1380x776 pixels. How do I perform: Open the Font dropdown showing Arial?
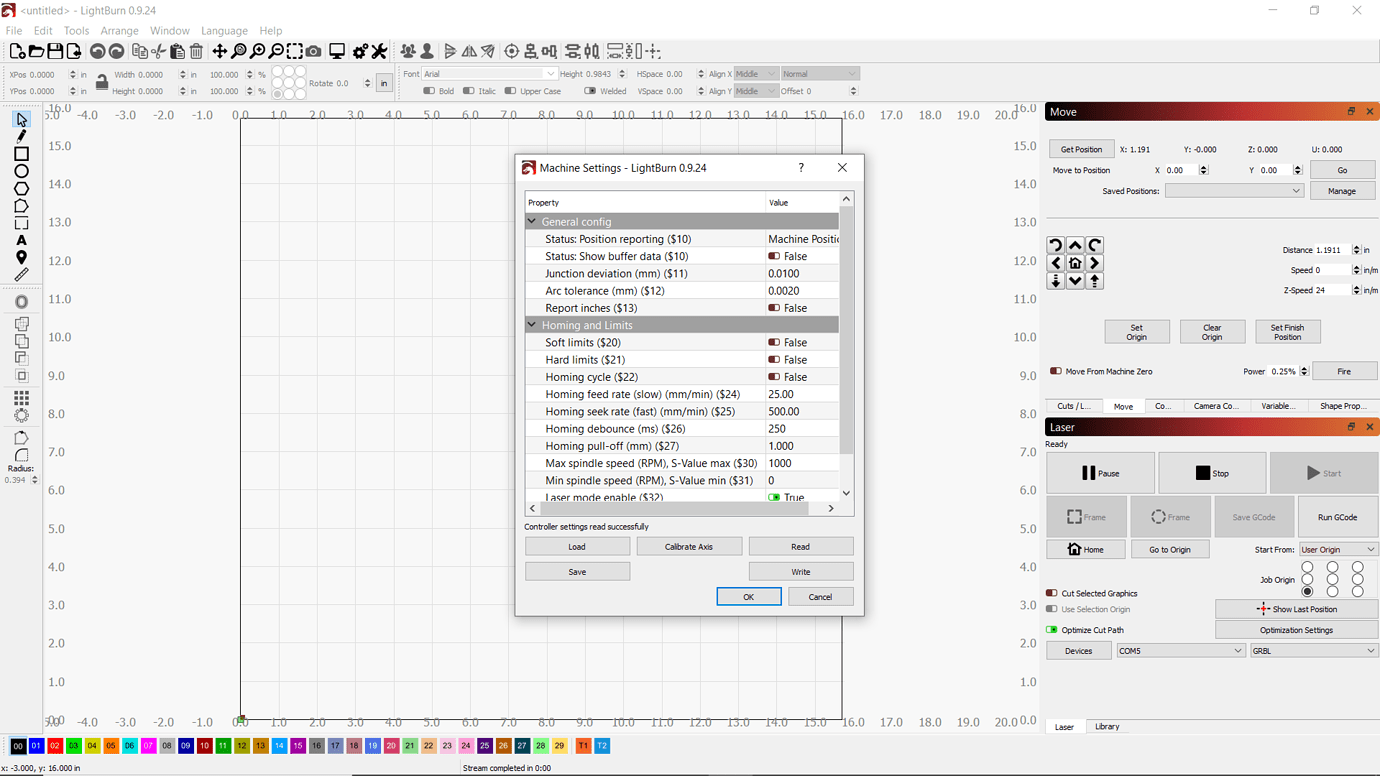click(489, 74)
